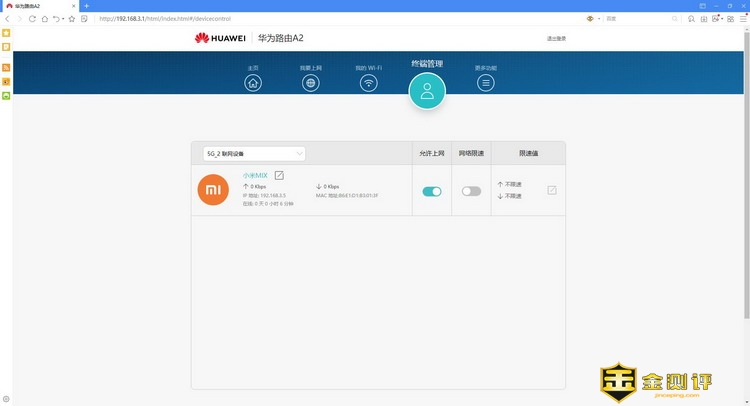Click the Huawei logo in header

tap(219, 39)
